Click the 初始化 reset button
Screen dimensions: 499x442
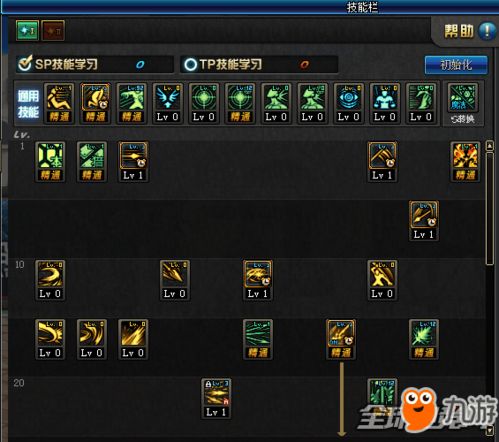(456, 65)
